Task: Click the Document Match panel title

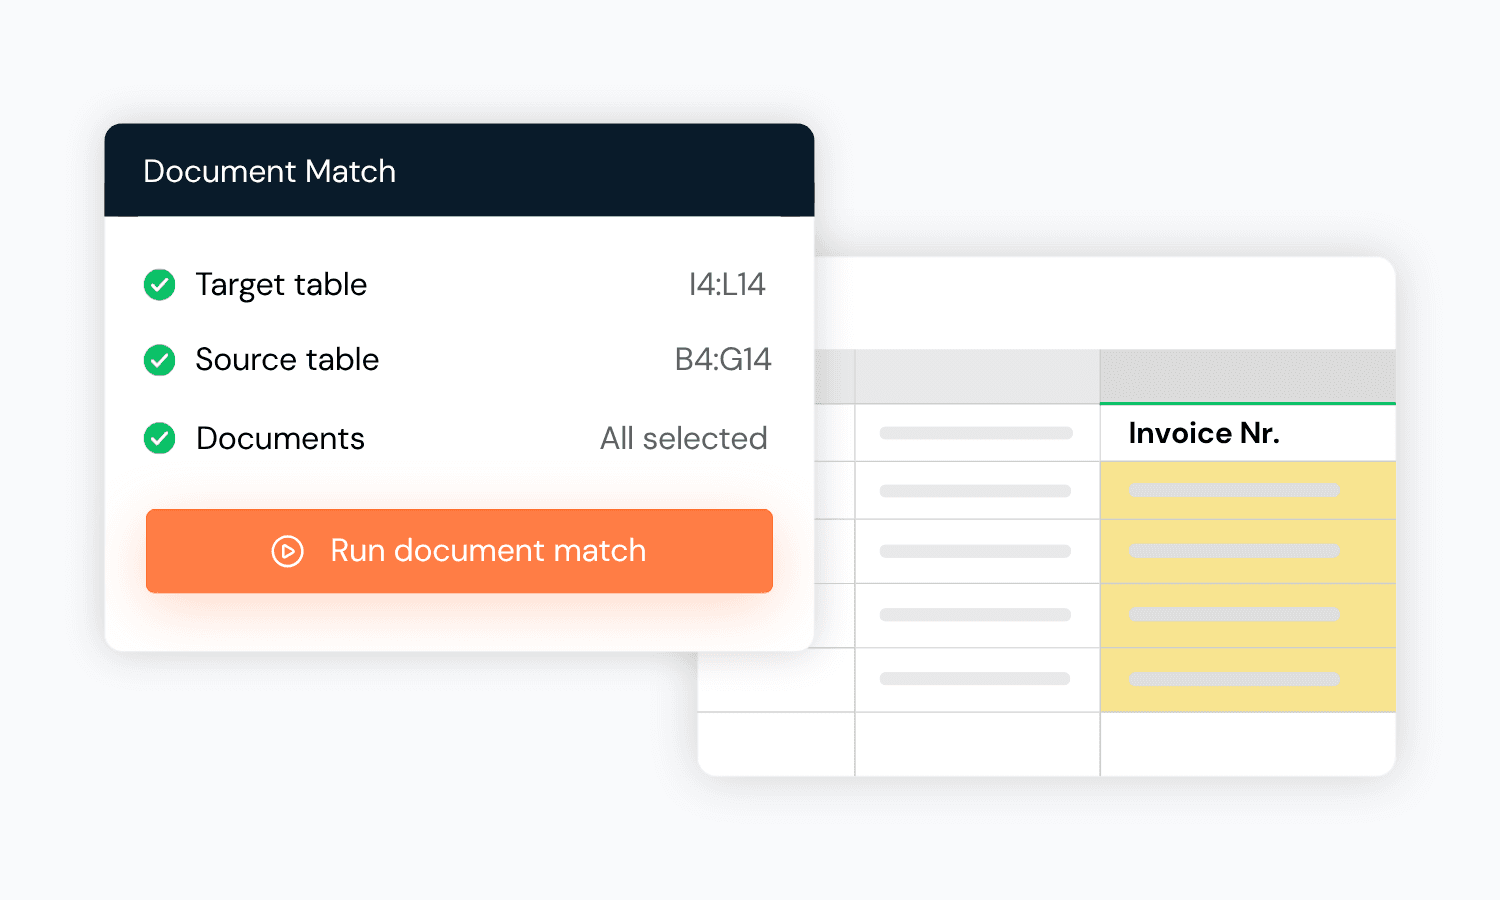Action: 270,171
